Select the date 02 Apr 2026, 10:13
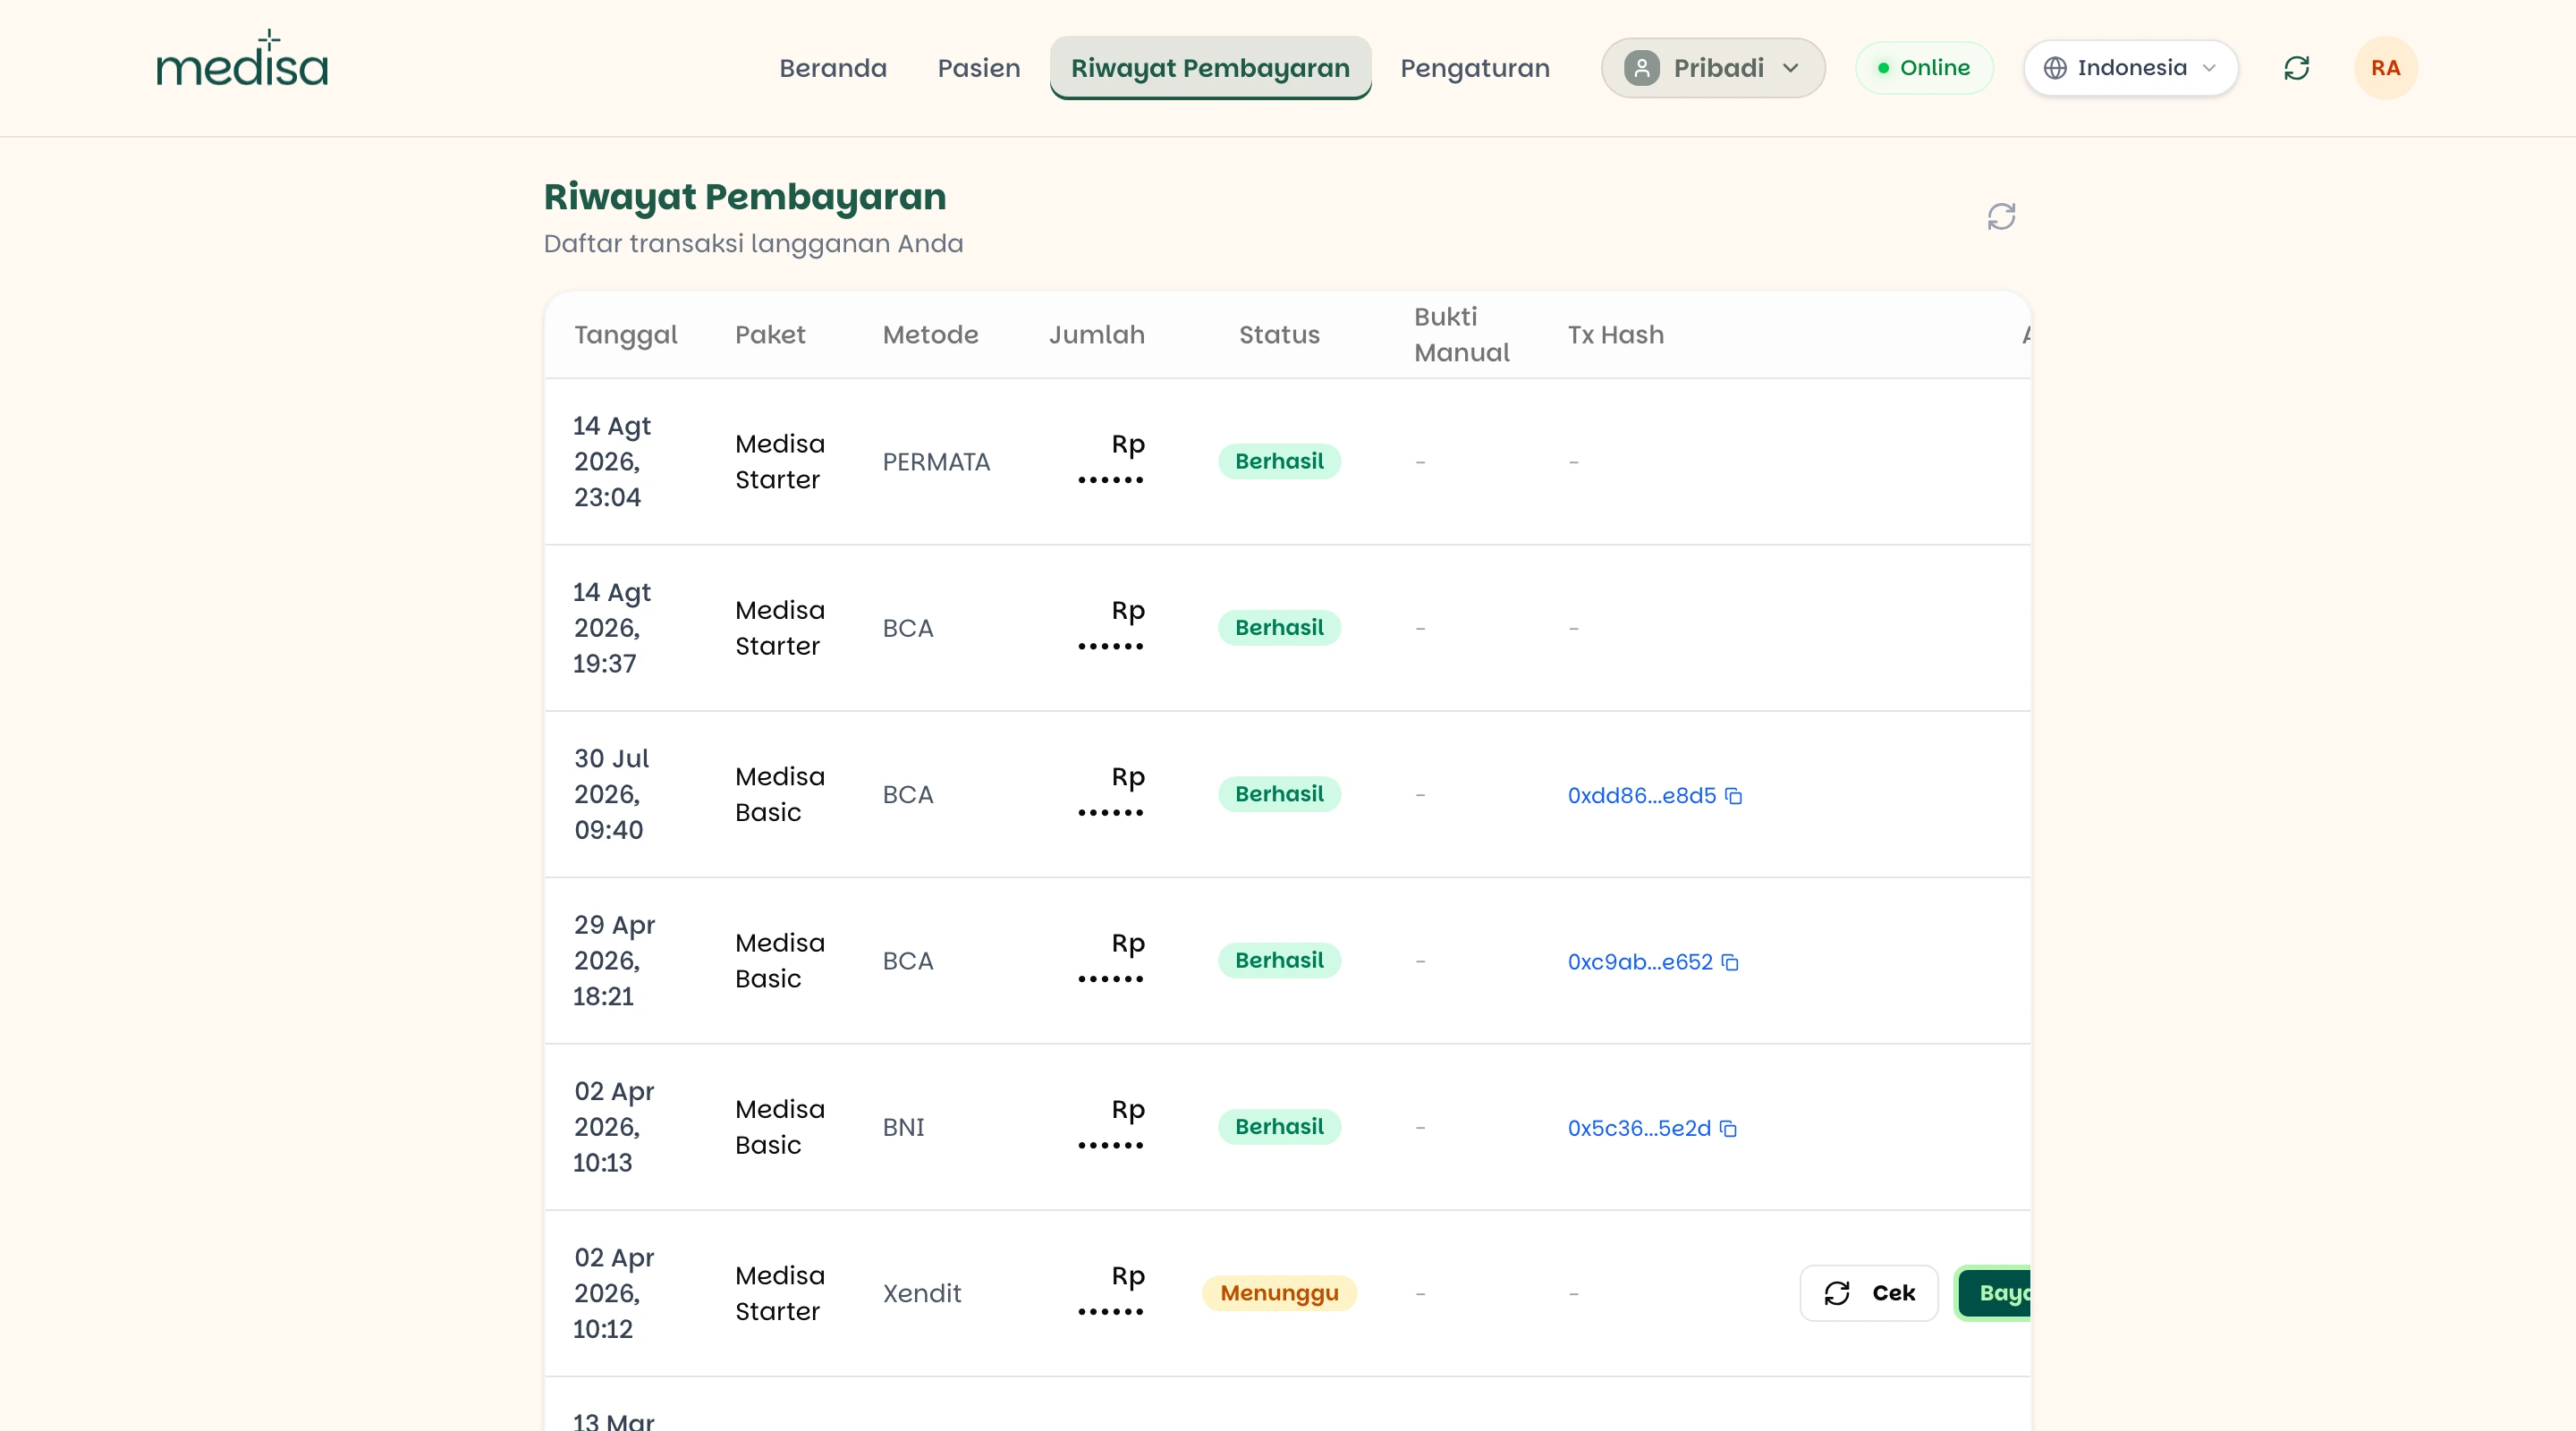2576x1431 pixels. (614, 1126)
